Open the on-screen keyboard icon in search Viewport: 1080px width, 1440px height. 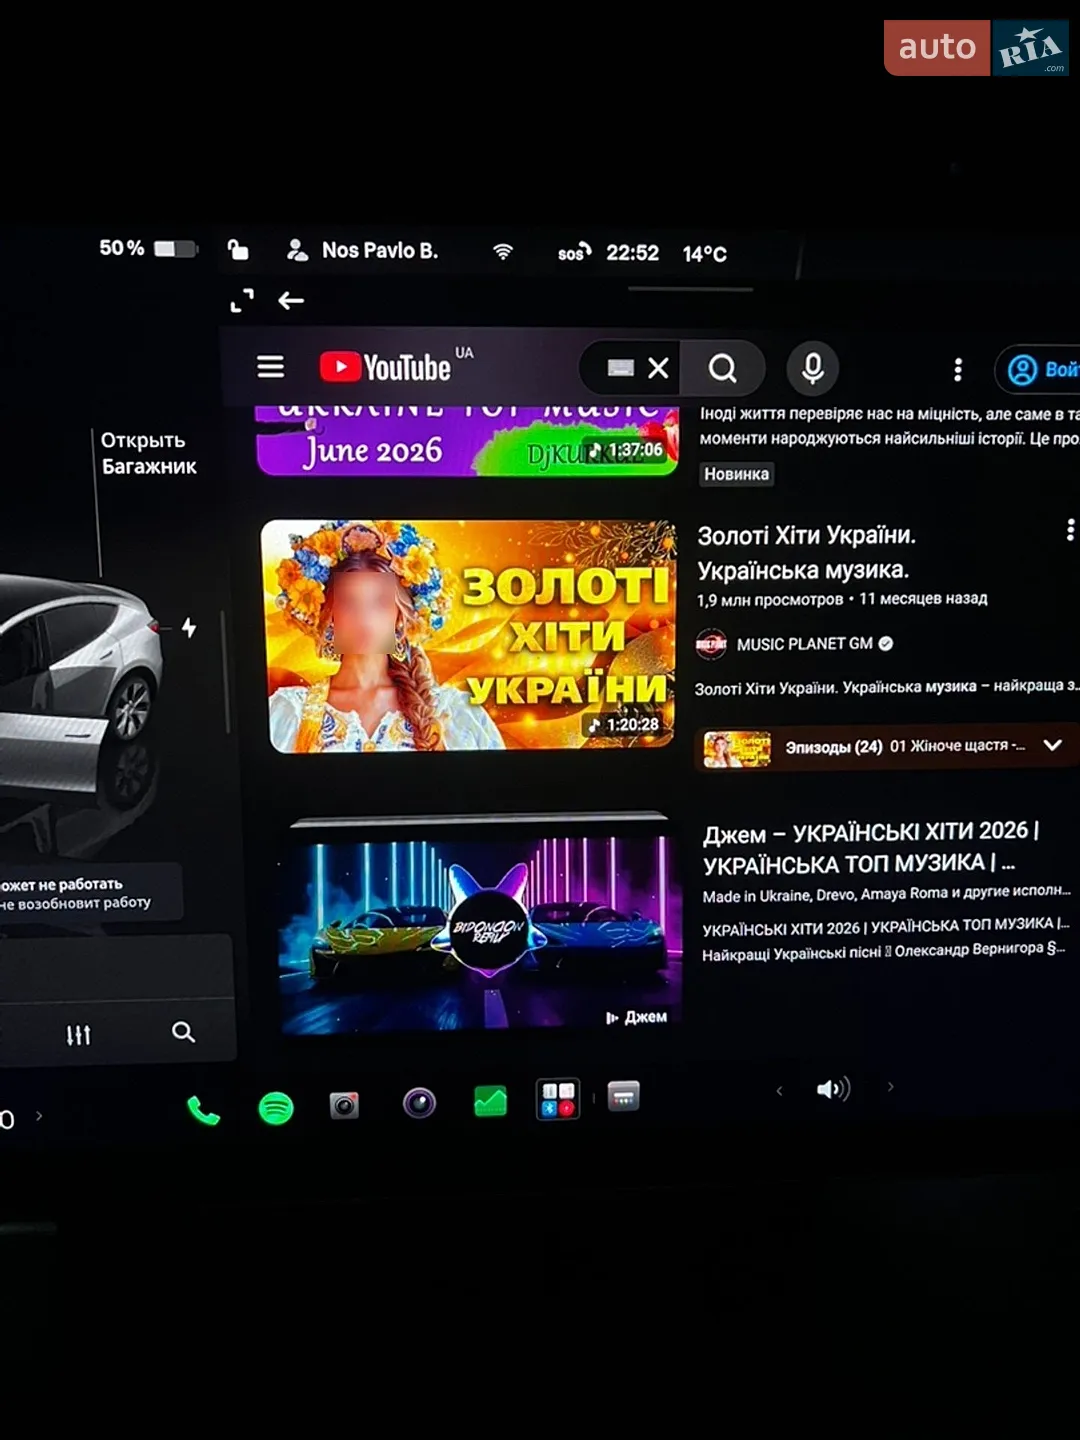pos(620,368)
